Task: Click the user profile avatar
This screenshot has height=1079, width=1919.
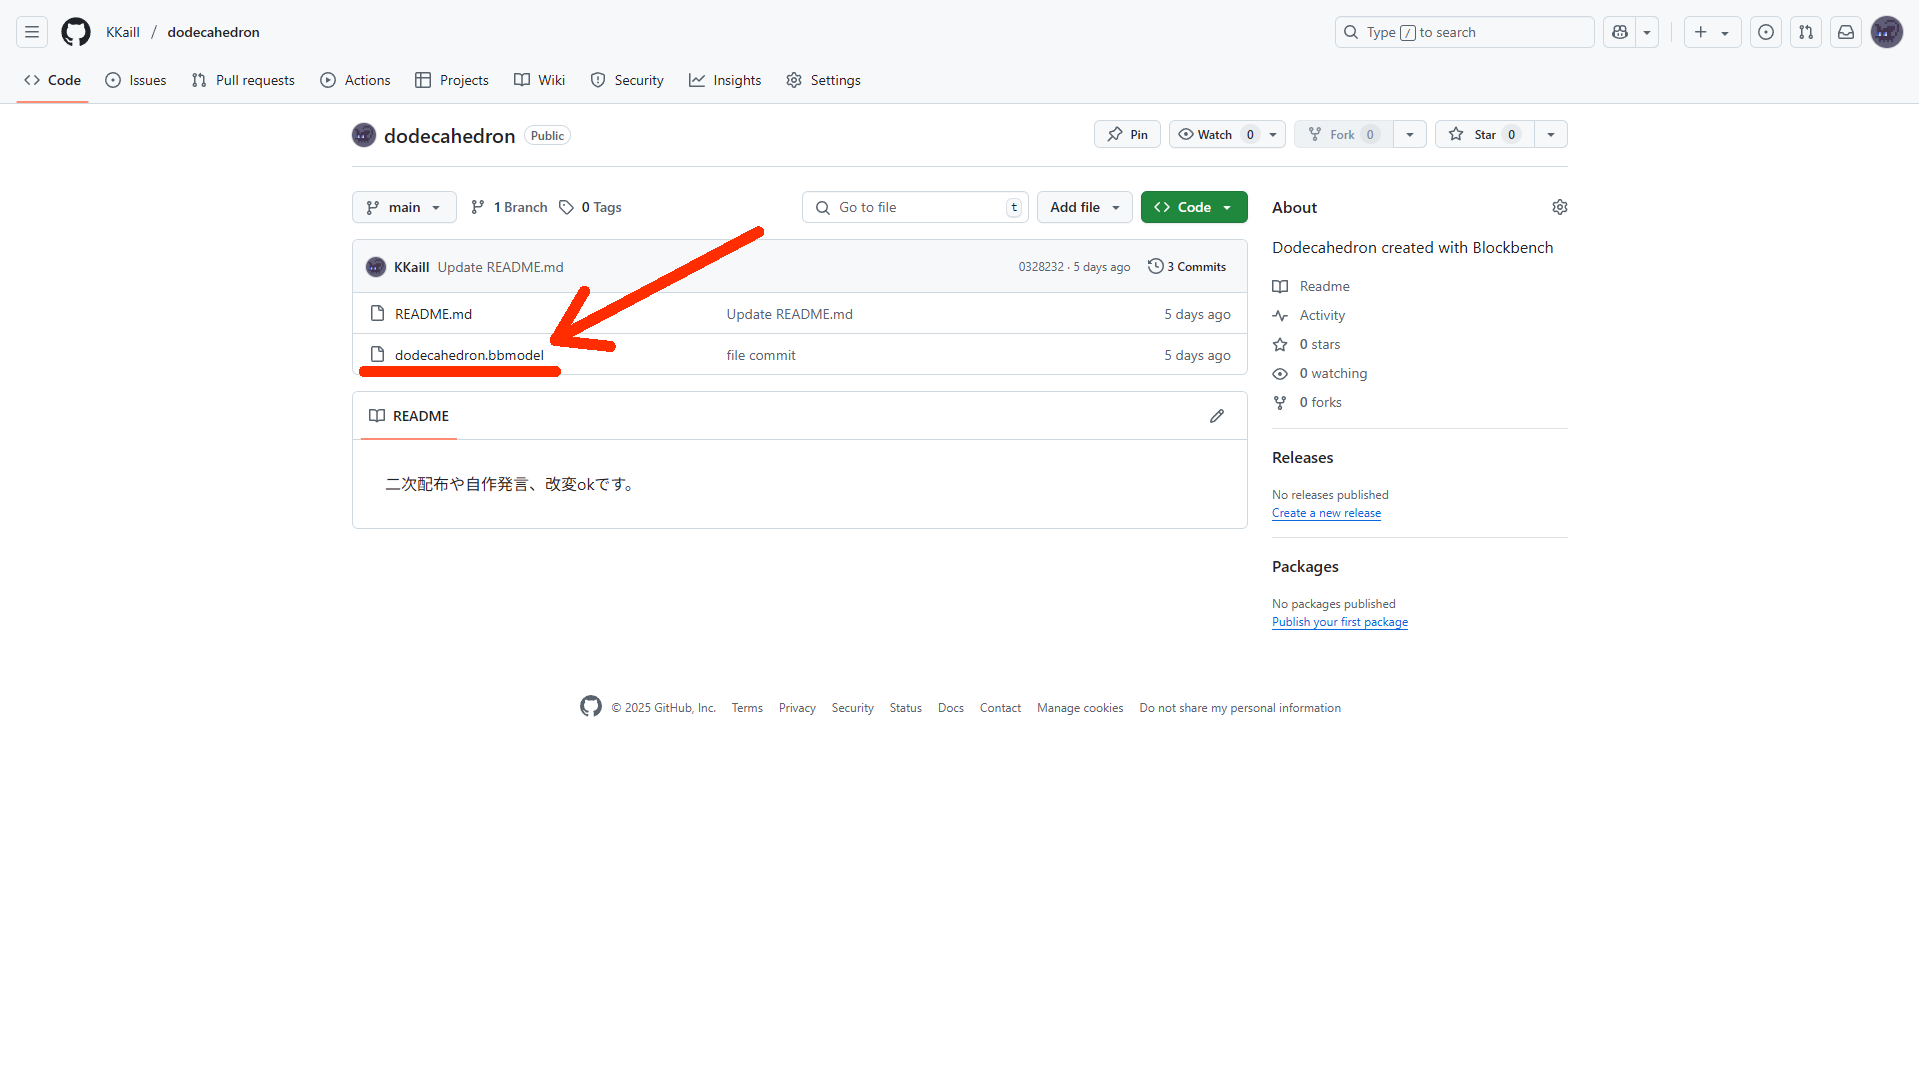Action: click(1886, 32)
